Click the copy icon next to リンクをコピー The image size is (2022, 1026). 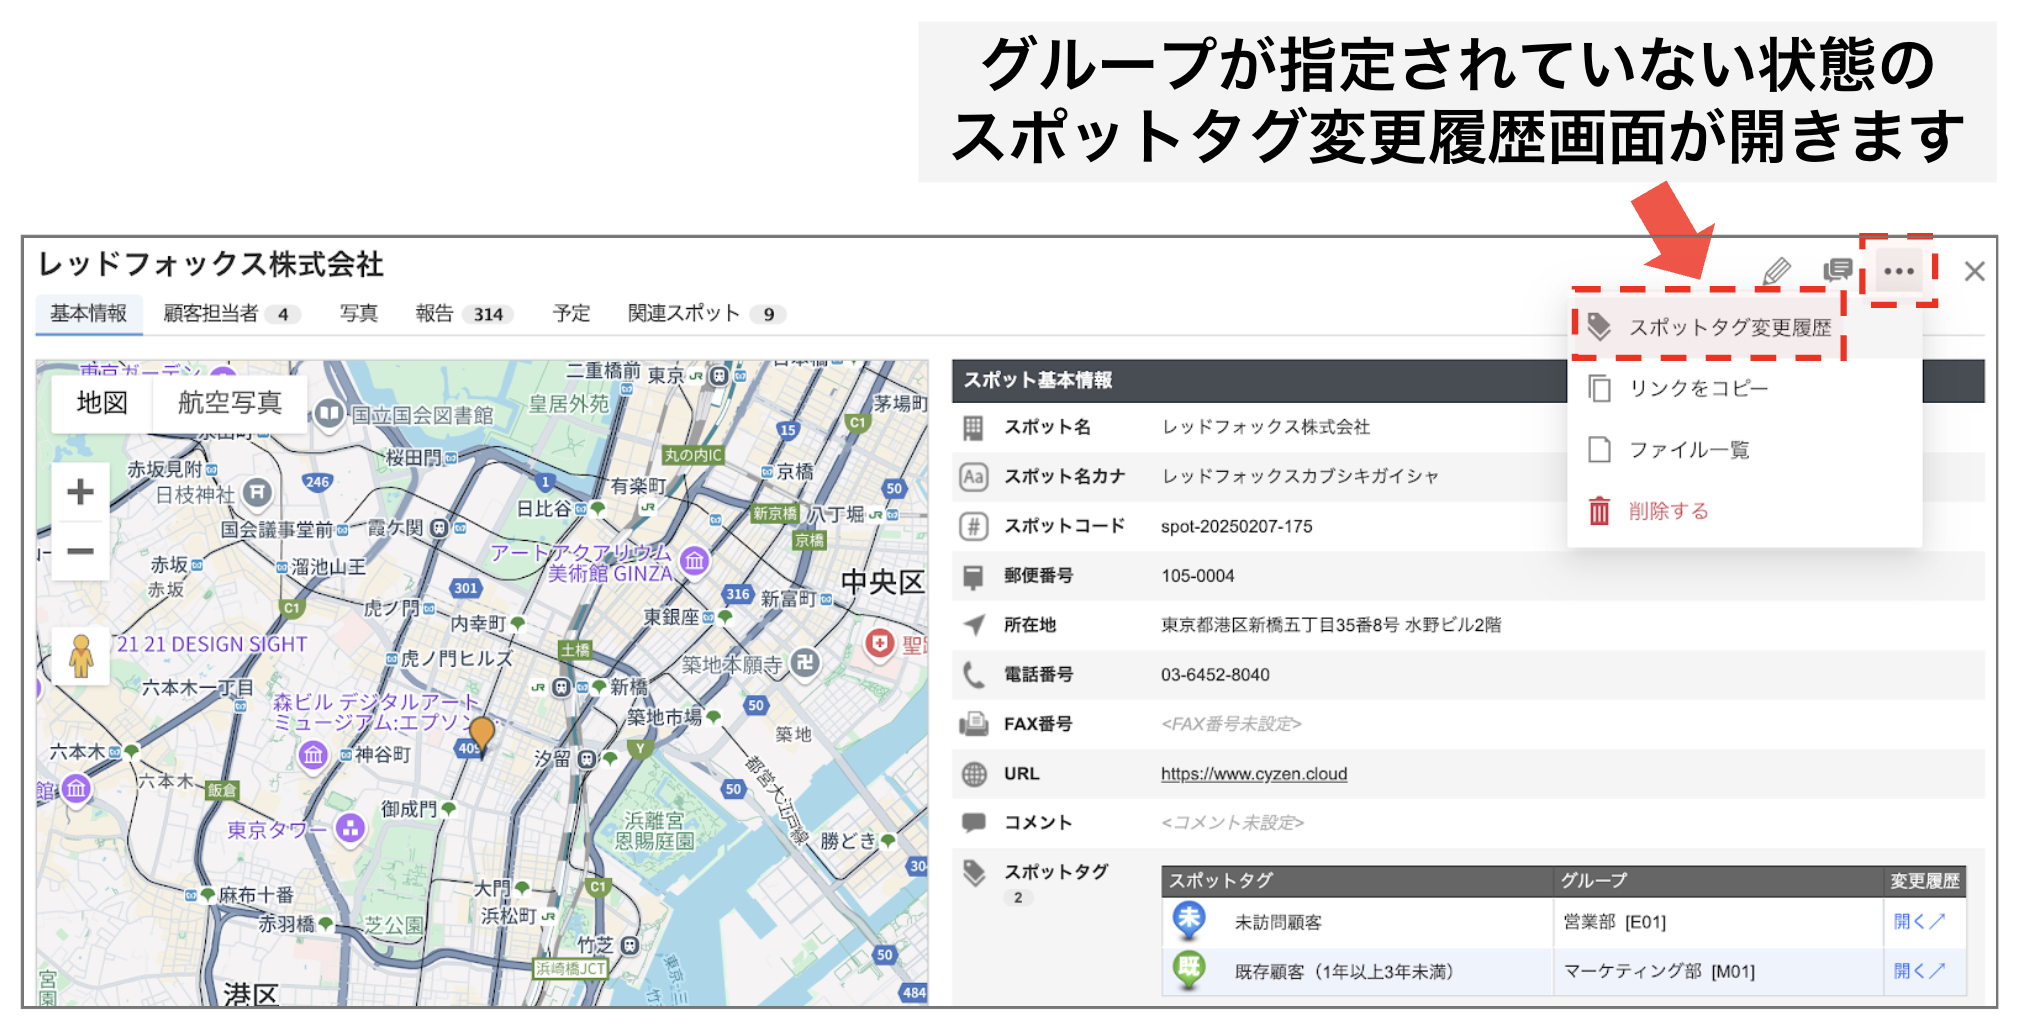click(1600, 388)
